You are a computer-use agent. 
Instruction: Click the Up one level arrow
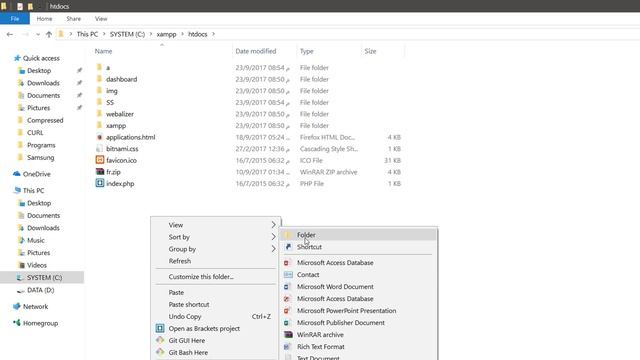tap(49, 34)
